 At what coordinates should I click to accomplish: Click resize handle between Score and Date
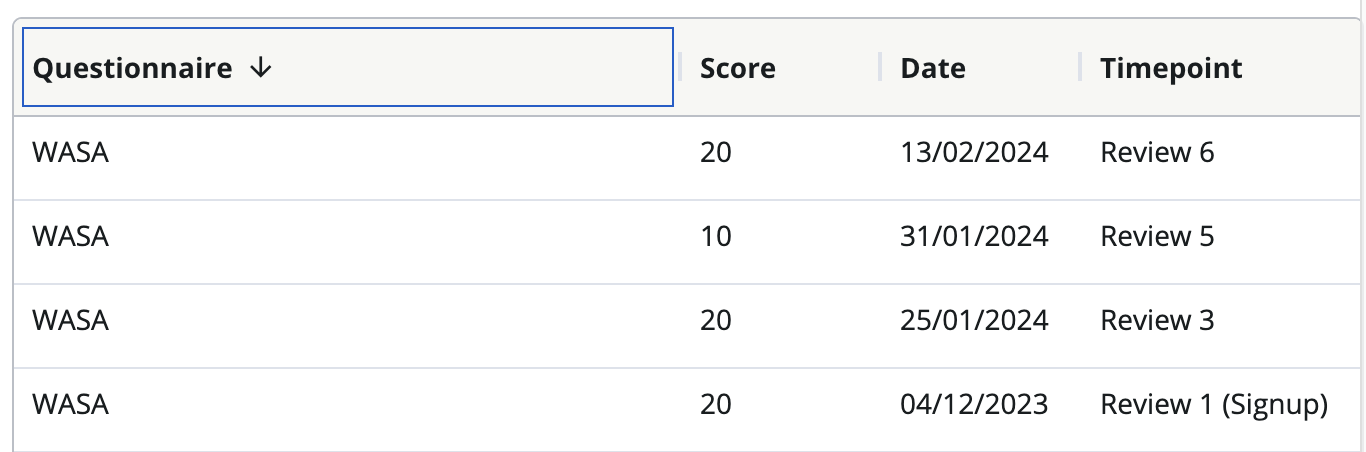(x=880, y=67)
